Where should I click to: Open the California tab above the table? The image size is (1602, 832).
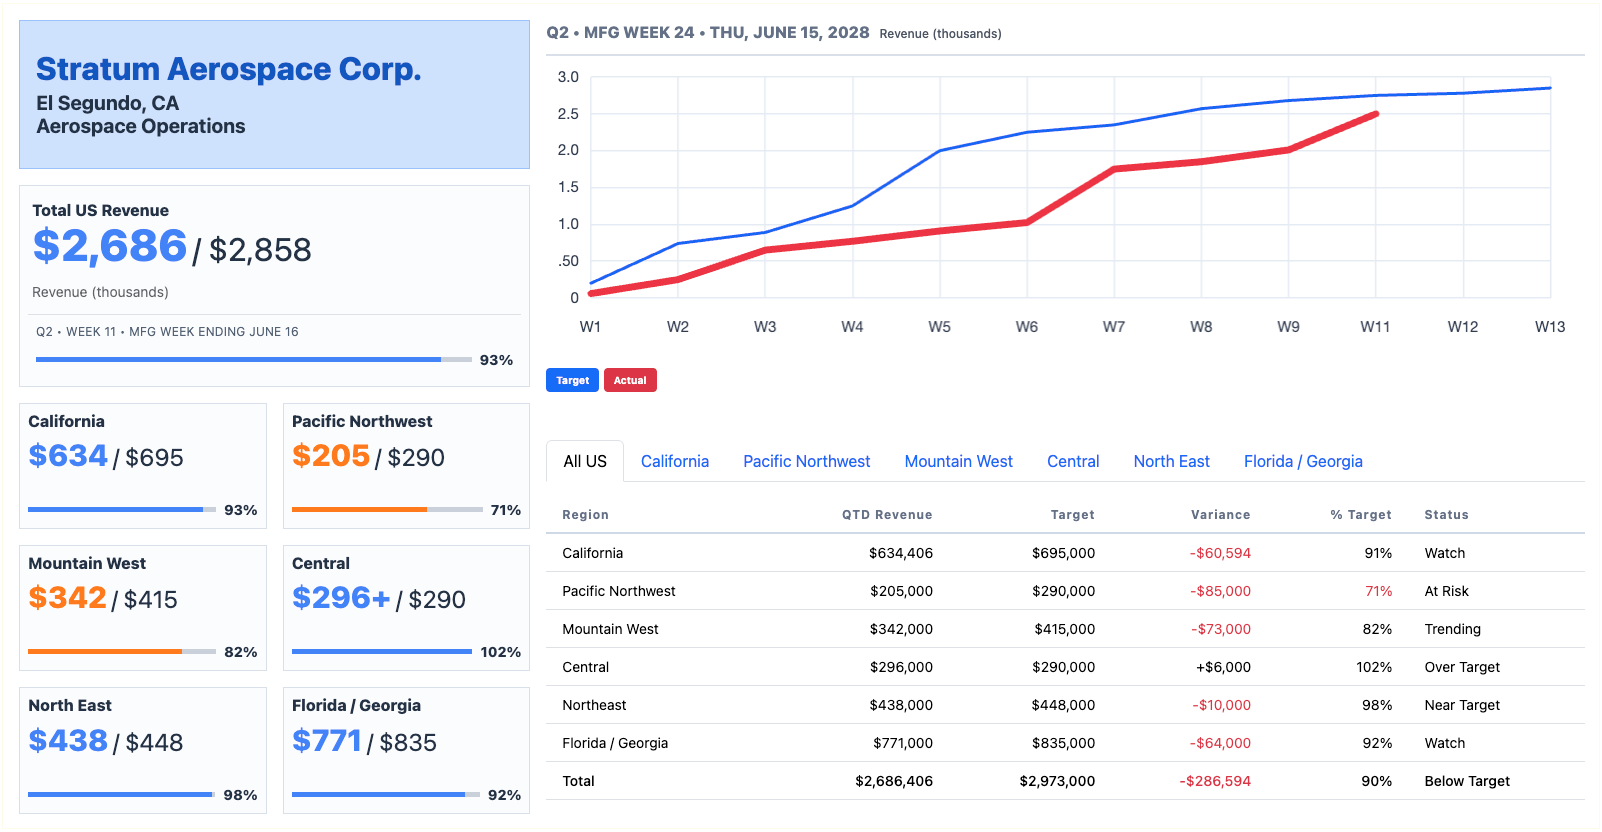[675, 461]
